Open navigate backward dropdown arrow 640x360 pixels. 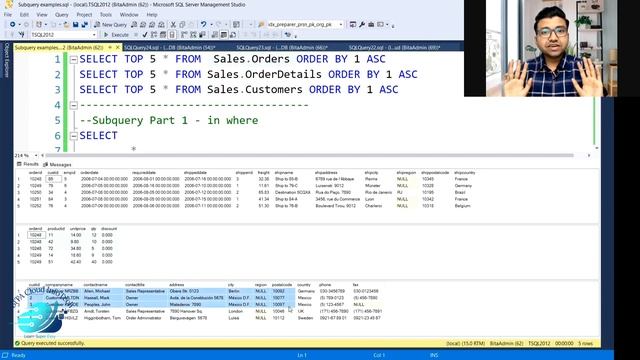(20, 24)
